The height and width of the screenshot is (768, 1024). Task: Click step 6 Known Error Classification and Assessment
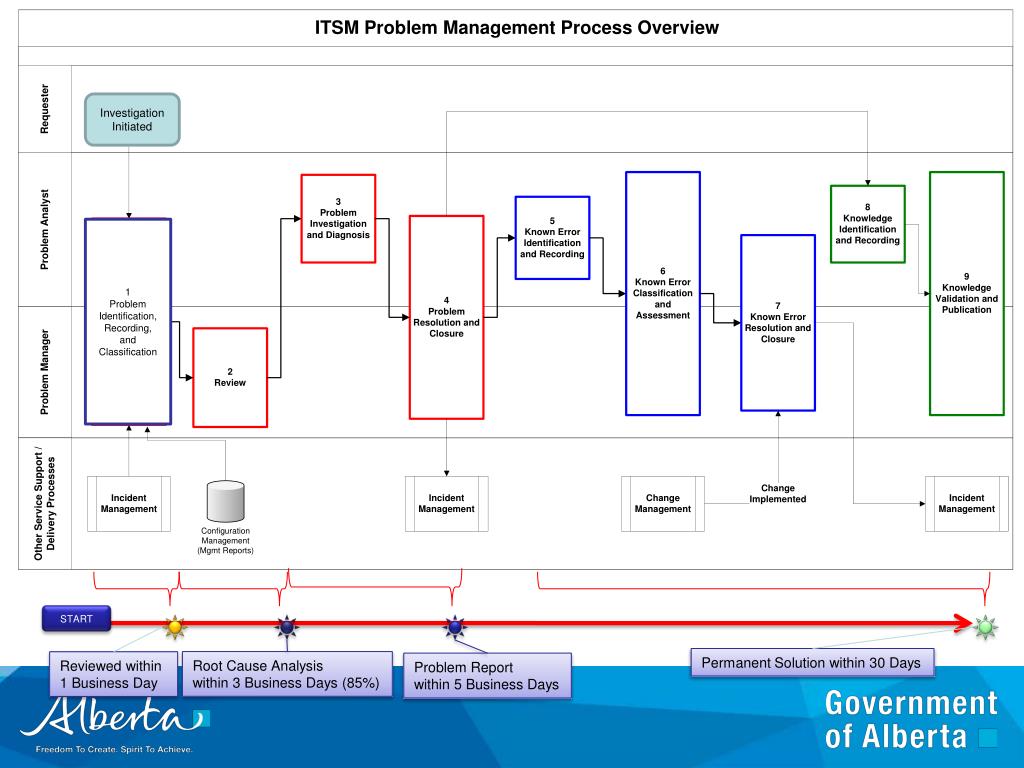pyautogui.click(x=663, y=293)
